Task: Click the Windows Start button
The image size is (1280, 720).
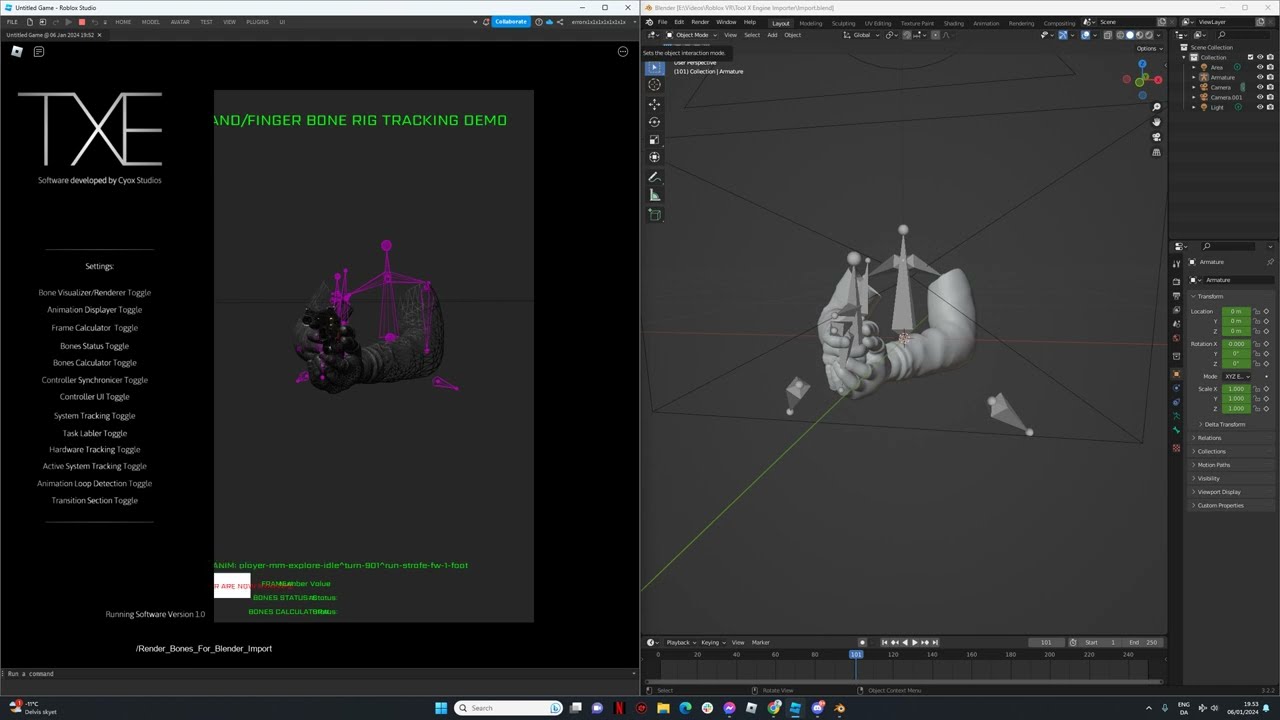Action: point(441,708)
